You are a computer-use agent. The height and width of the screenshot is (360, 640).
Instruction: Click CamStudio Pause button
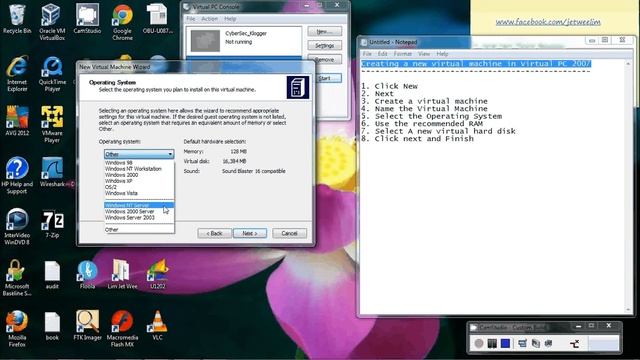point(492,343)
